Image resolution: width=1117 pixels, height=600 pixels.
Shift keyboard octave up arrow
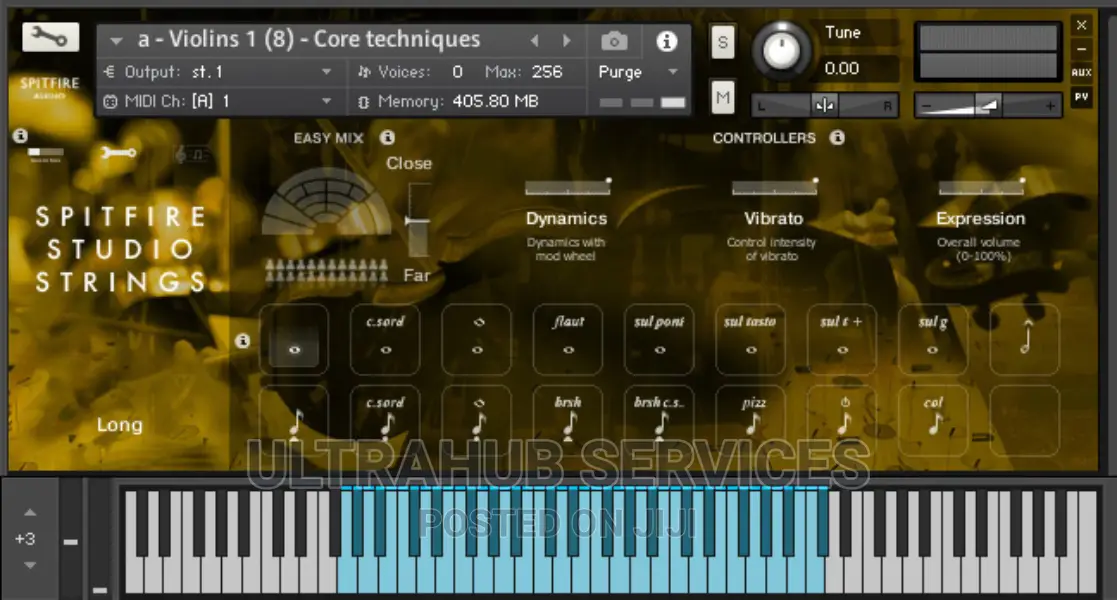(x=30, y=512)
